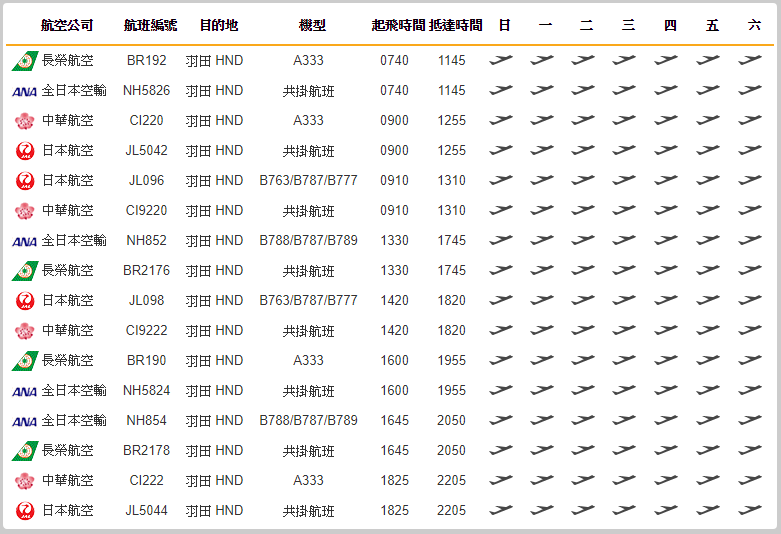
Task: Click the China Airlines logo in the CI222 row
Action: [24, 481]
